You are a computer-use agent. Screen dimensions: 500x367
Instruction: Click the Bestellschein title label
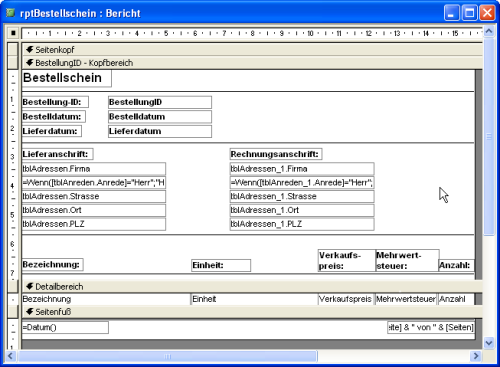point(67,78)
